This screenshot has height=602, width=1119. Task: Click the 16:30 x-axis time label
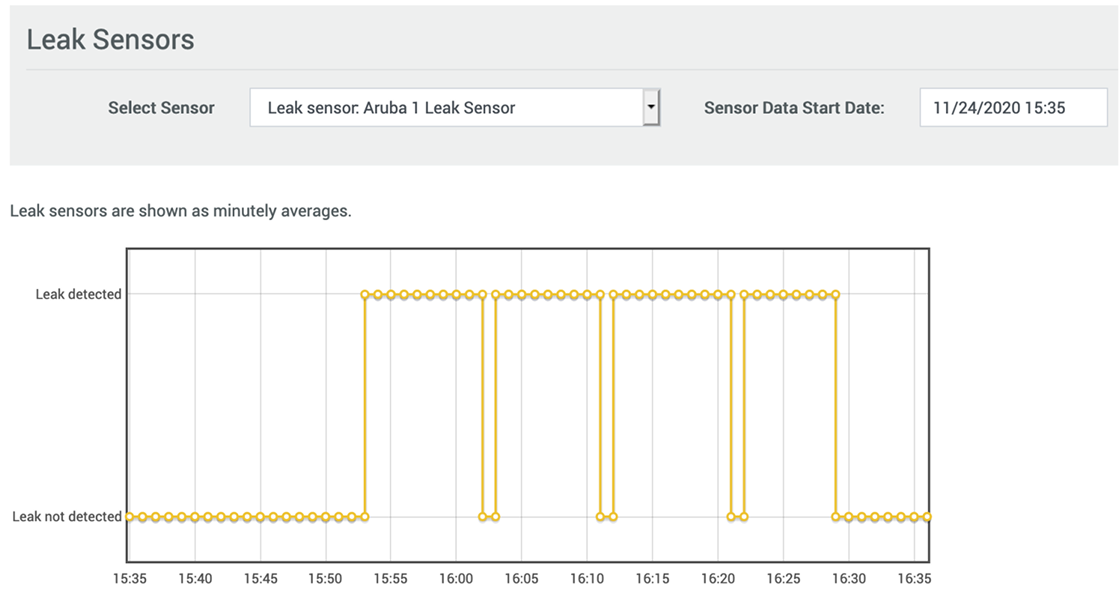tap(848, 579)
